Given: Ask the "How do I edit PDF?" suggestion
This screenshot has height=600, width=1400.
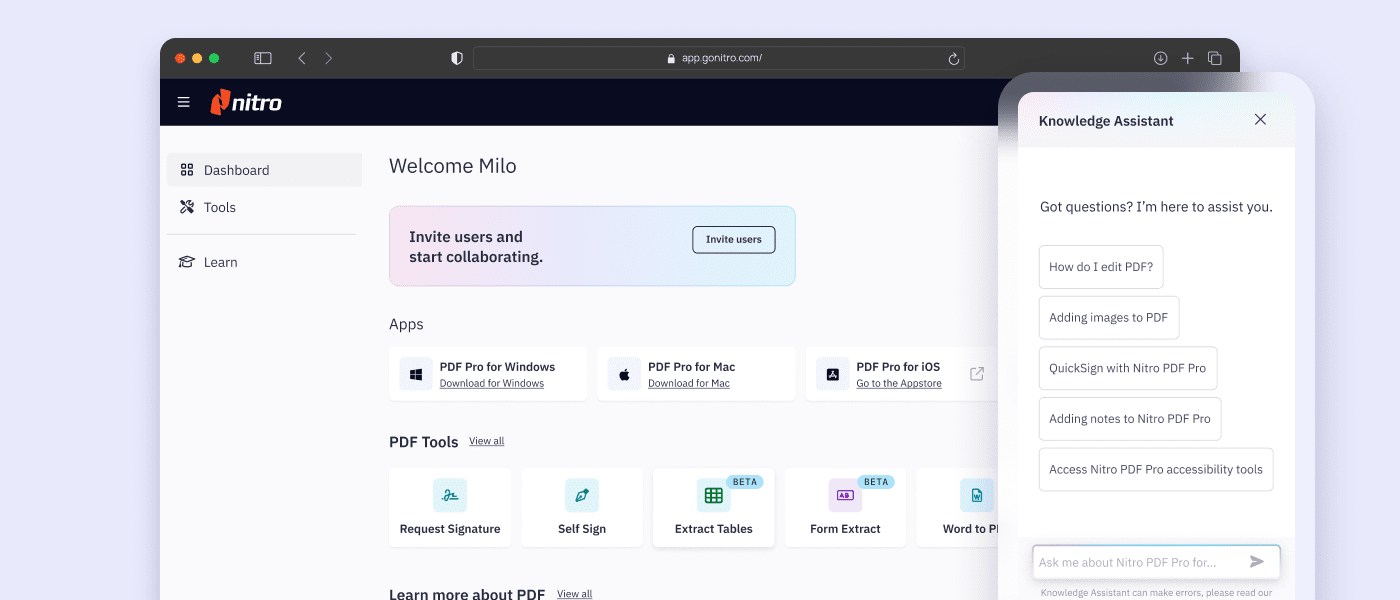Looking at the screenshot, I should (x=1101, y=266).
